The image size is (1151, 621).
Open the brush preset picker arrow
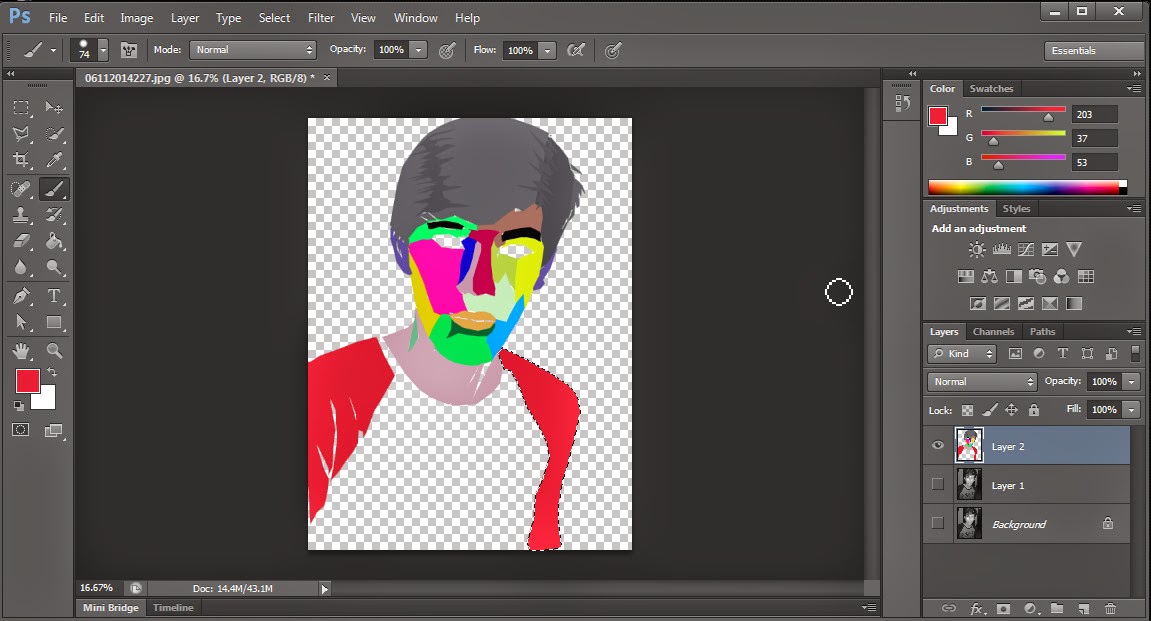pyautogui.click(x=104, y=50)
